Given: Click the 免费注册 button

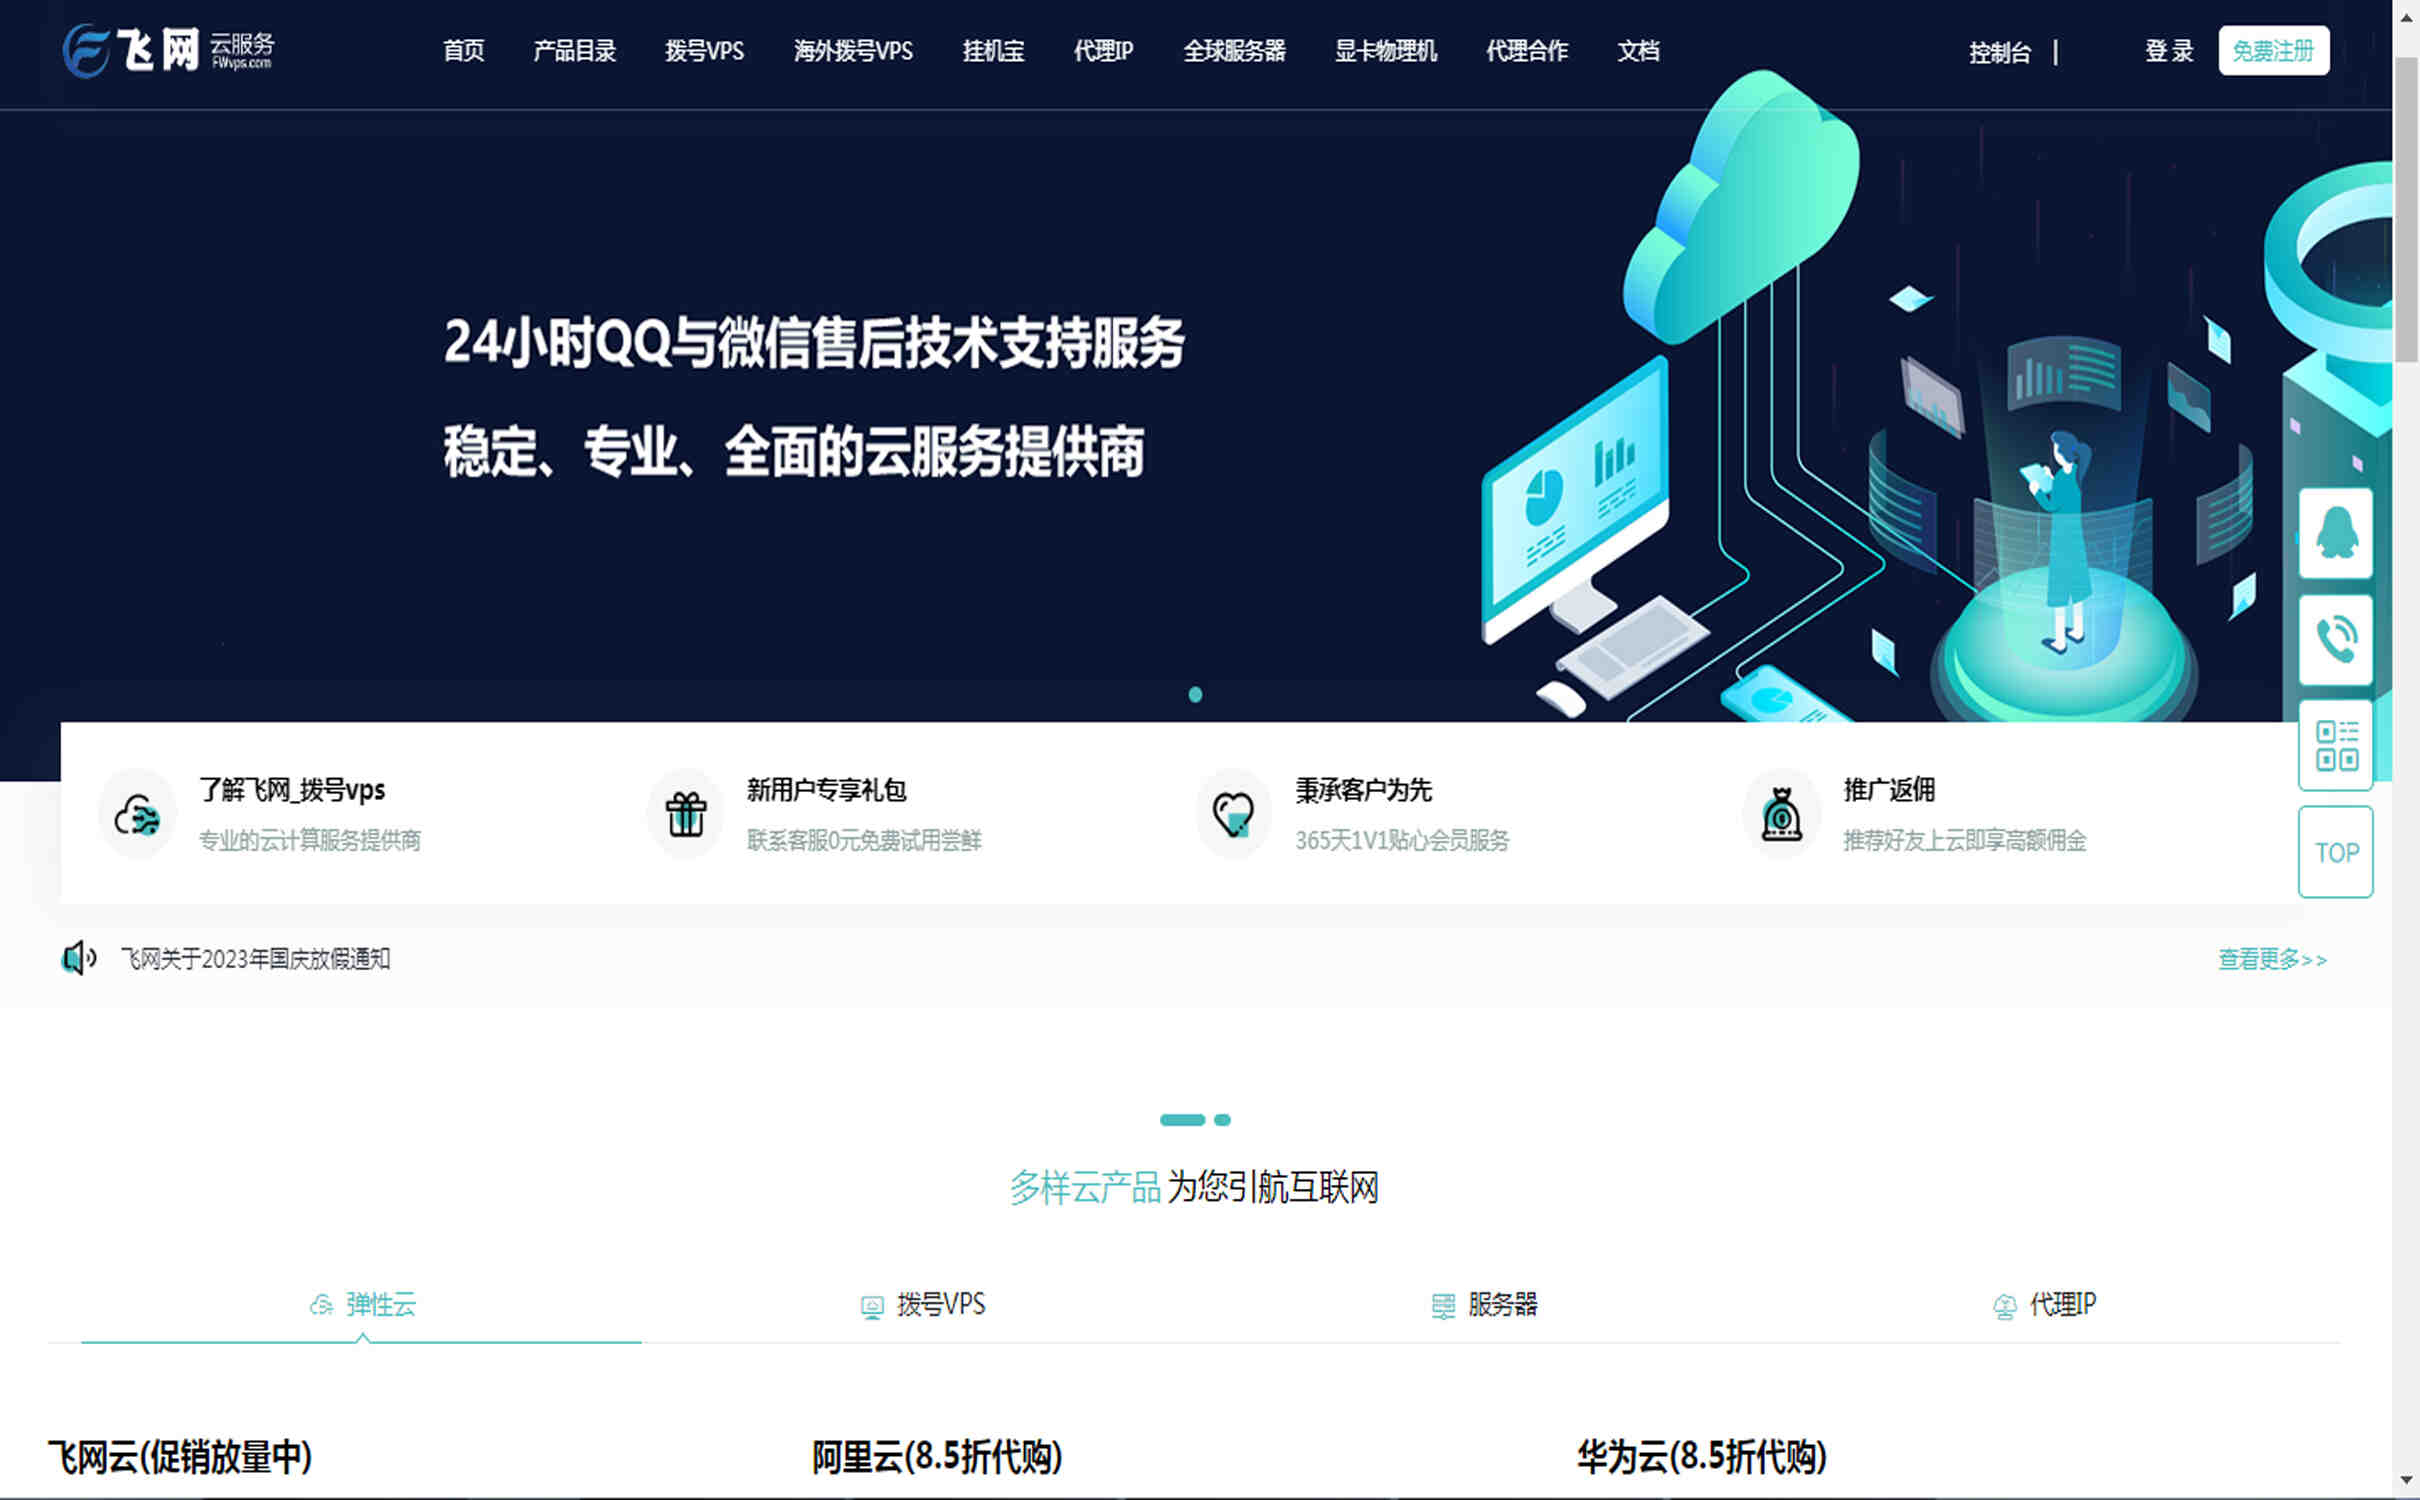Looking at the screenshot, I should (x=2274, y=50).
